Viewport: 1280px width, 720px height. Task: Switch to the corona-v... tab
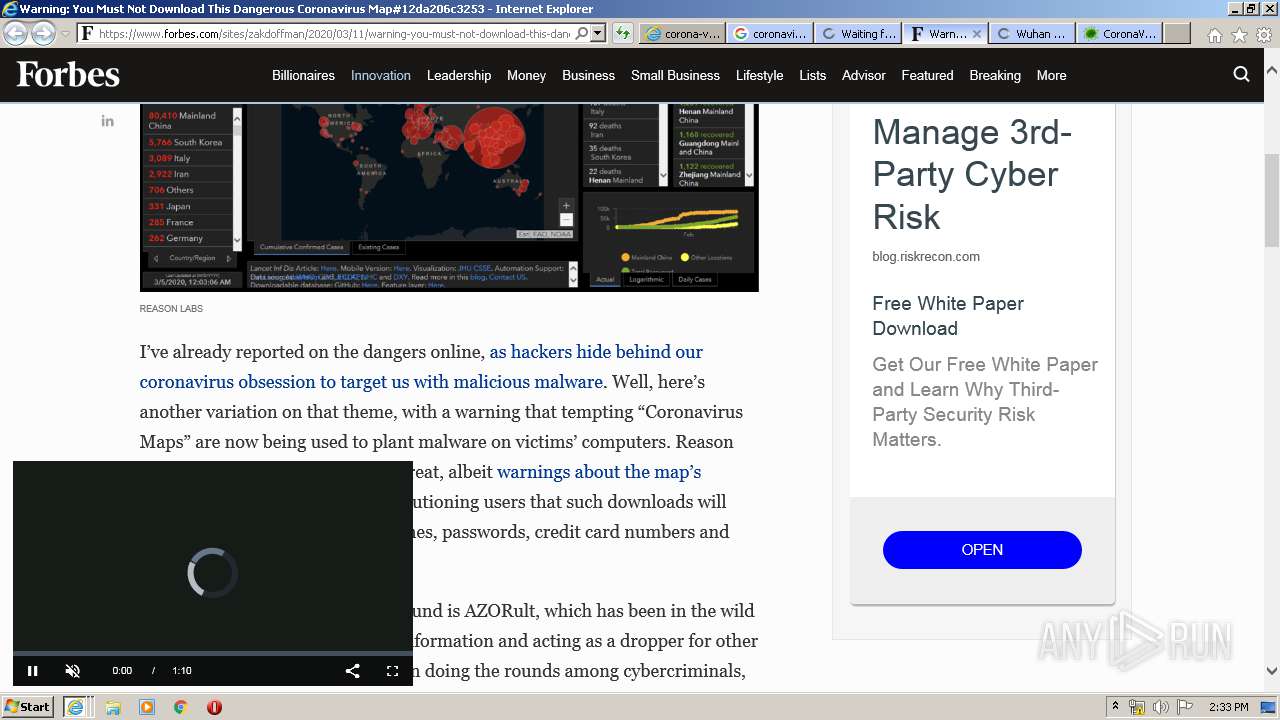[x=682, y=33]
